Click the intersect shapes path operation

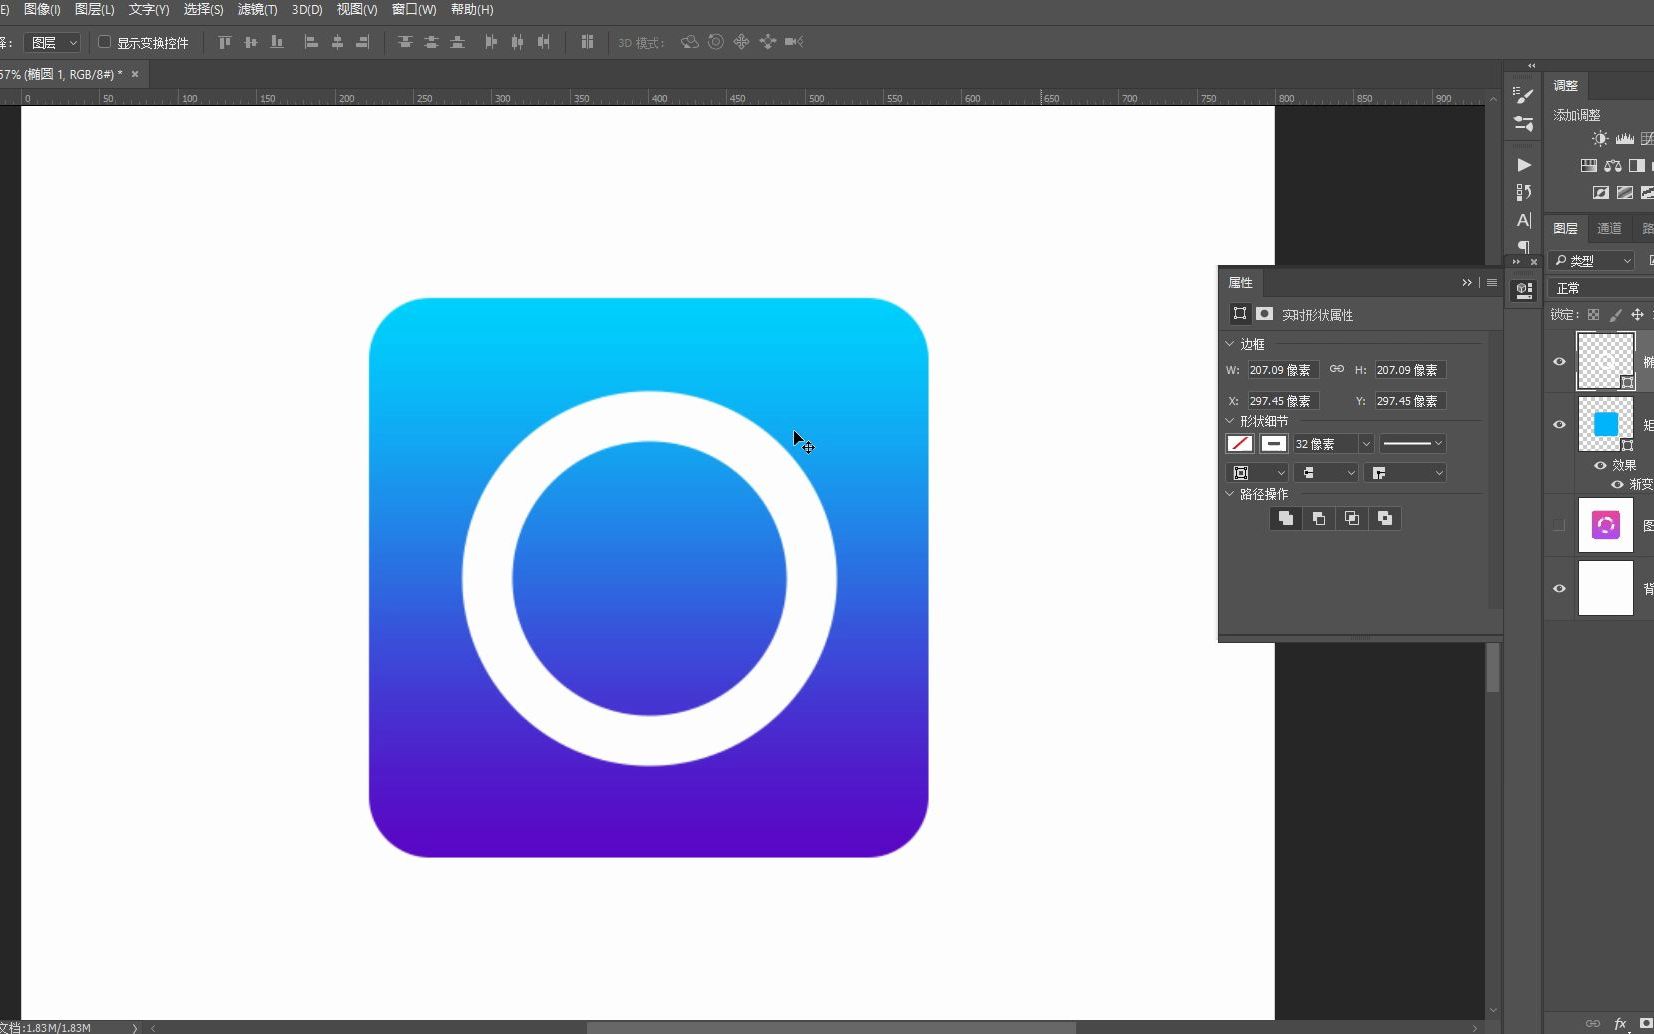pos(1352,518)
